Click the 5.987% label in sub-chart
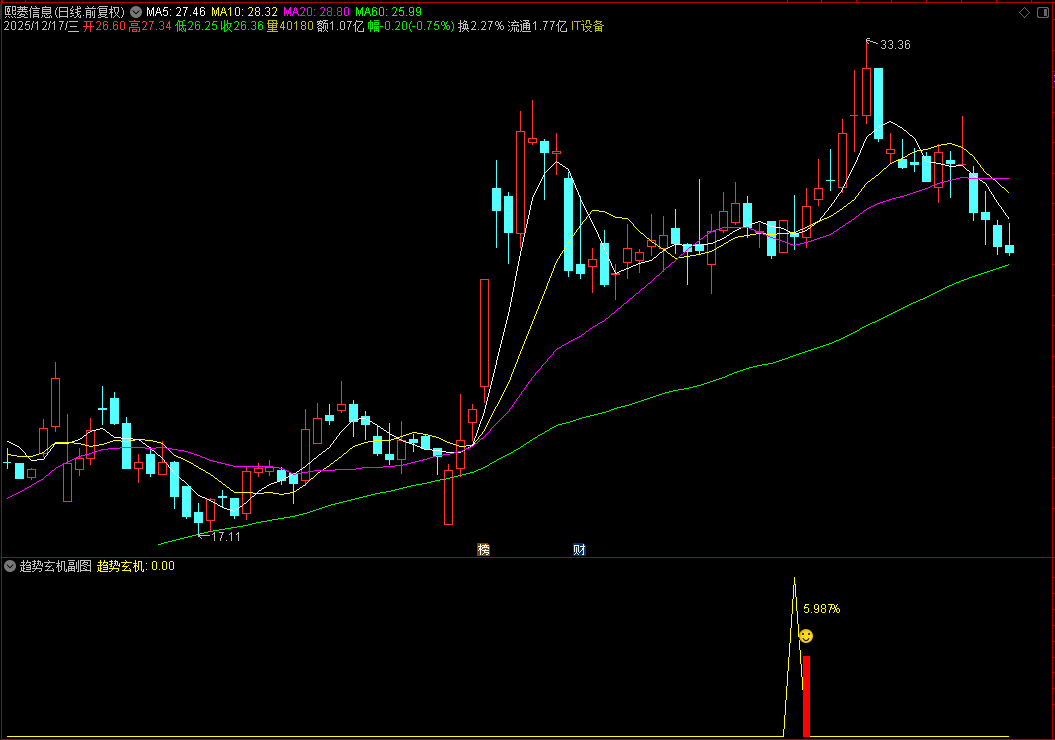This screenshot has width=1055, height=740. tap(822, 609)
